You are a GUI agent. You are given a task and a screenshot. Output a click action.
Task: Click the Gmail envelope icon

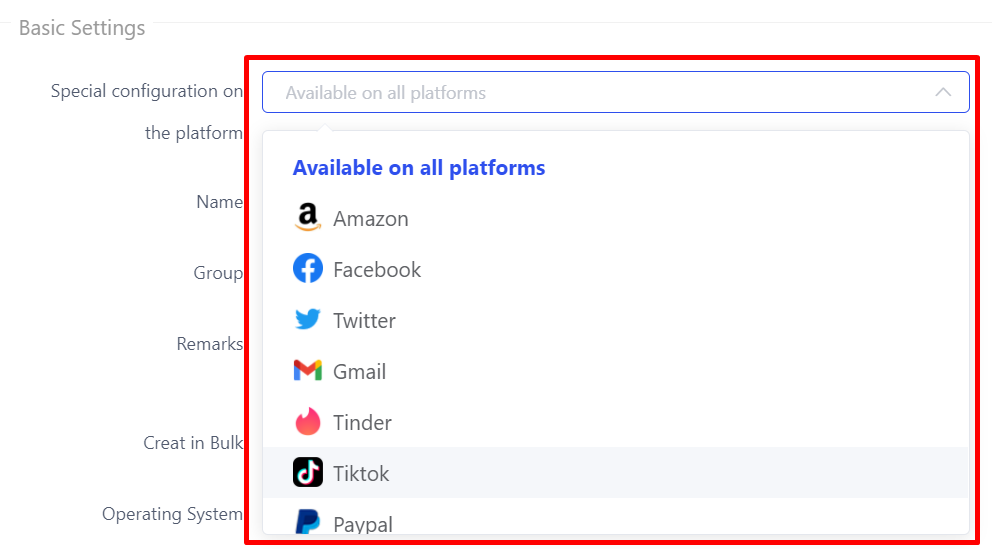(x=307, y=371)
